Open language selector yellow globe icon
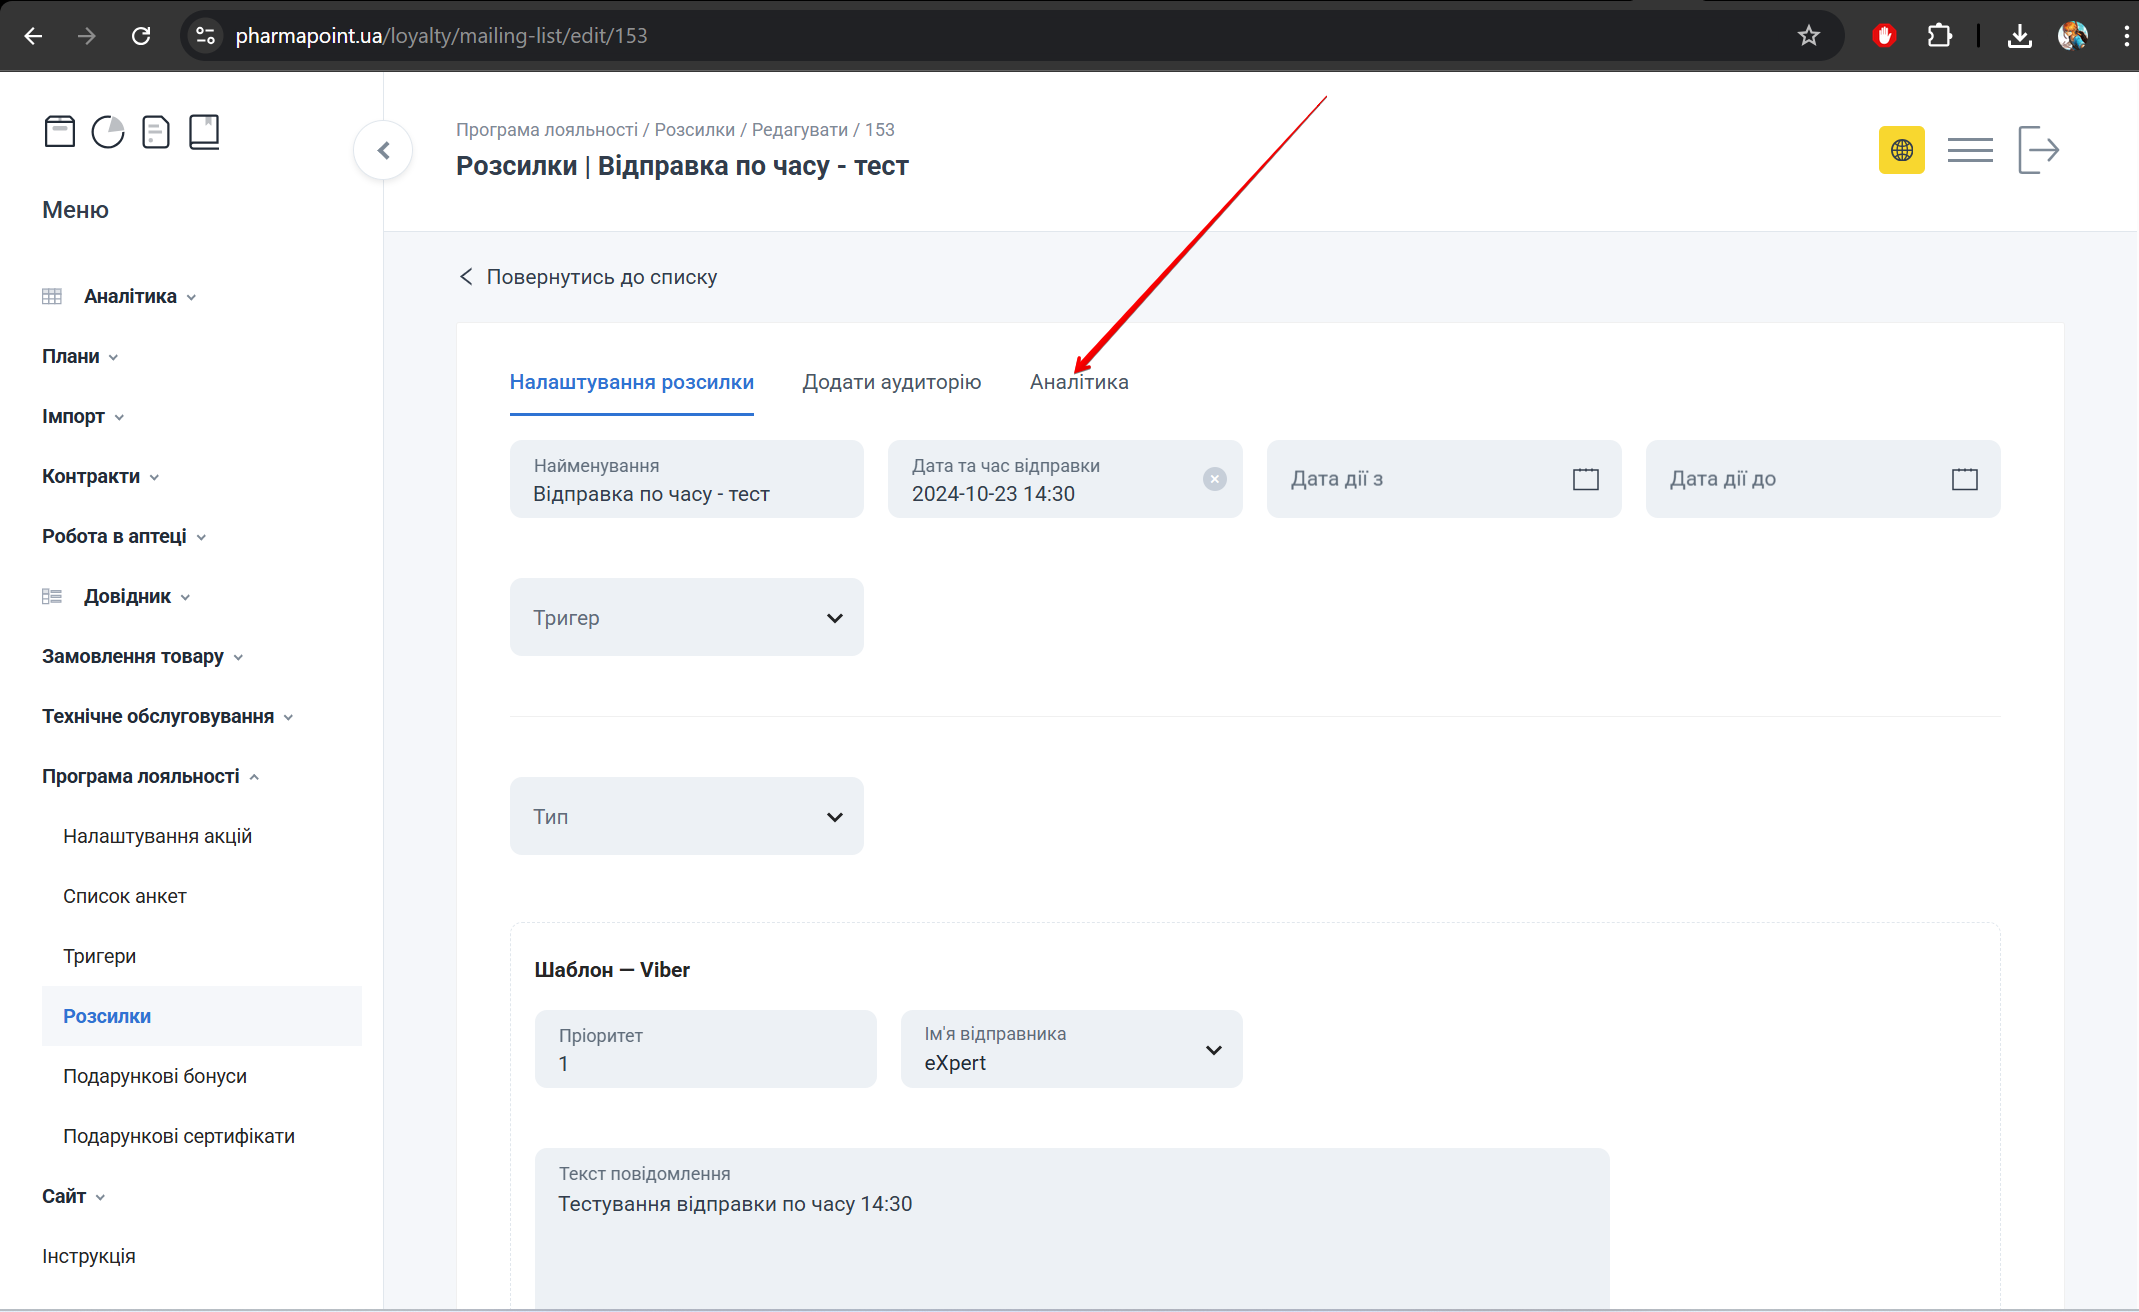This screenshot has width=2139, height=1312. tap(1901, 150)
